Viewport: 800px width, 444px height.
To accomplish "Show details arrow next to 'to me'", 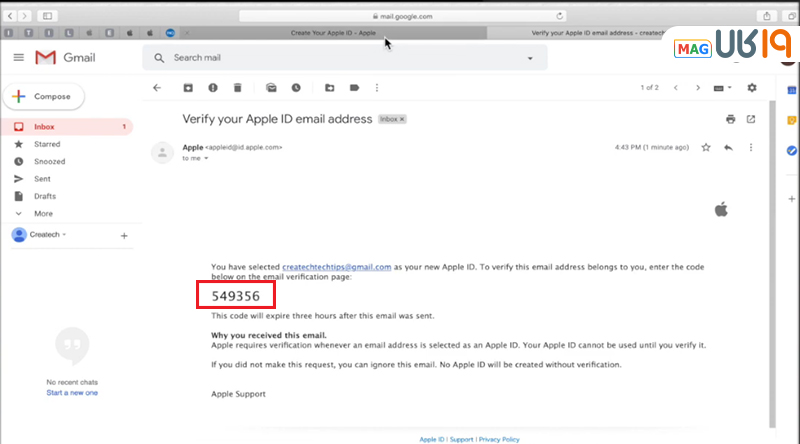I will pos(206,158).
